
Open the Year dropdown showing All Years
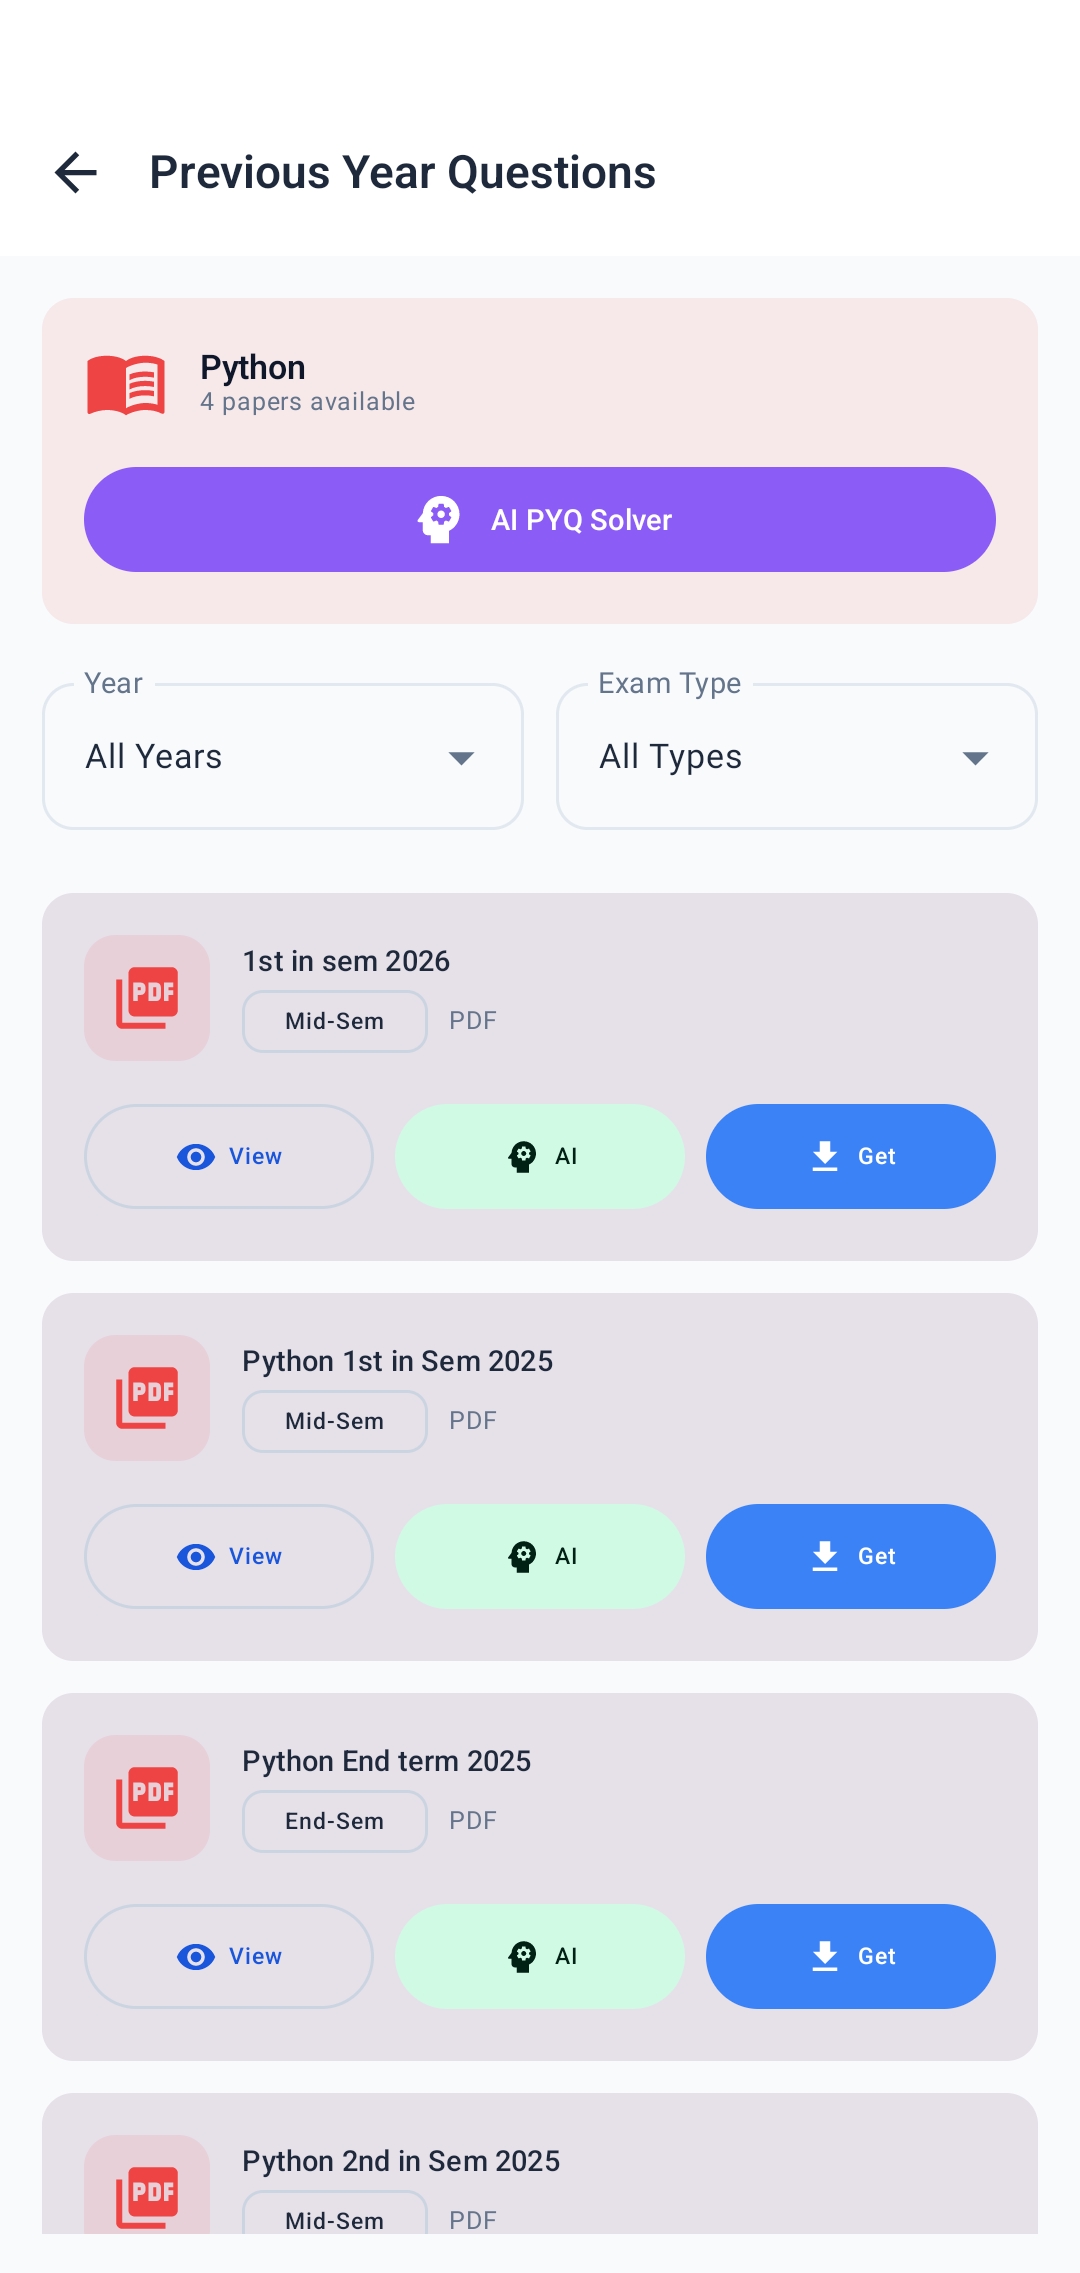click(282, 756)
